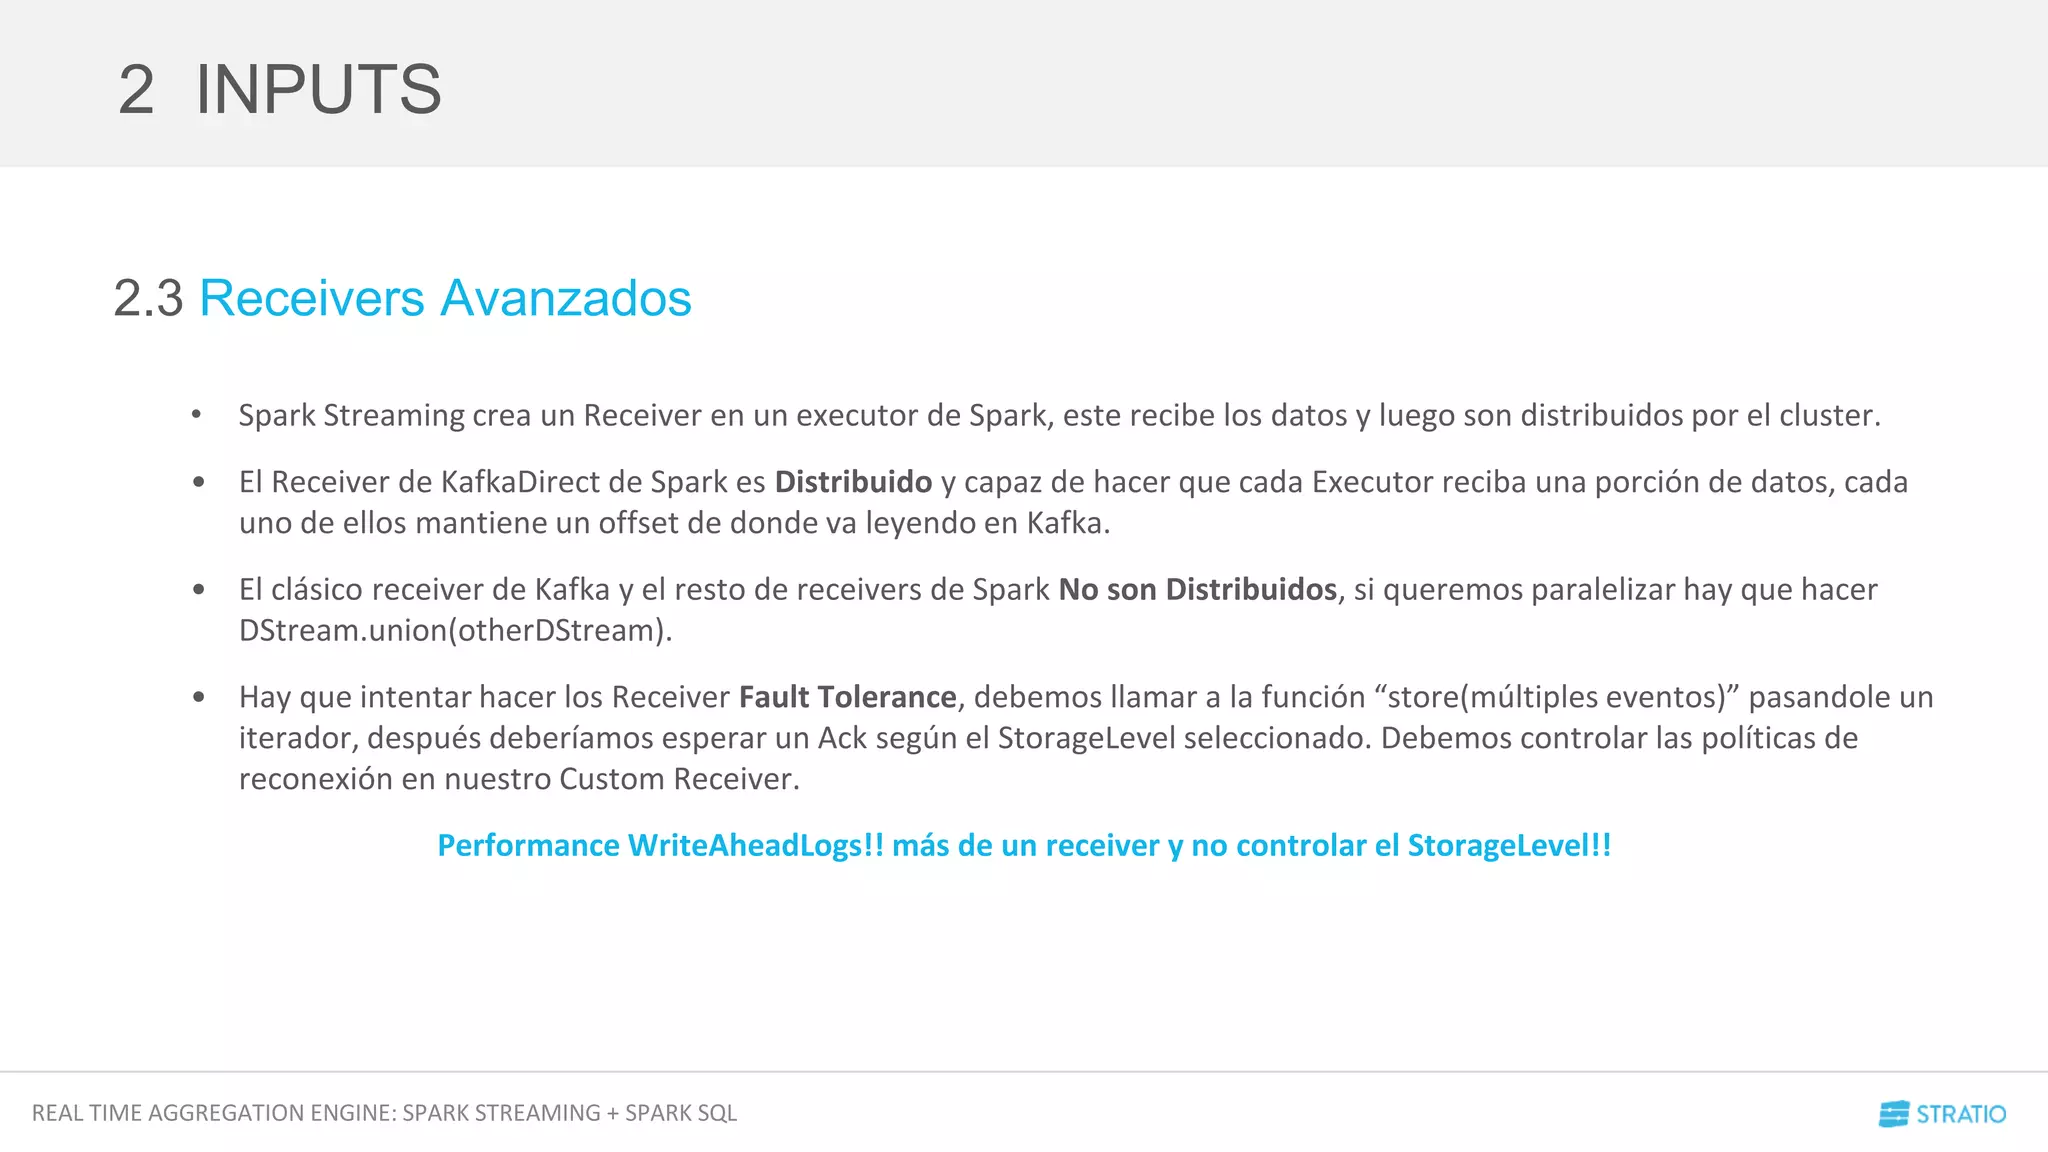The image size is (2048, 1152).
Task: Click the "STRATIO" wordmark text
Action: tap(1961, 1114)
